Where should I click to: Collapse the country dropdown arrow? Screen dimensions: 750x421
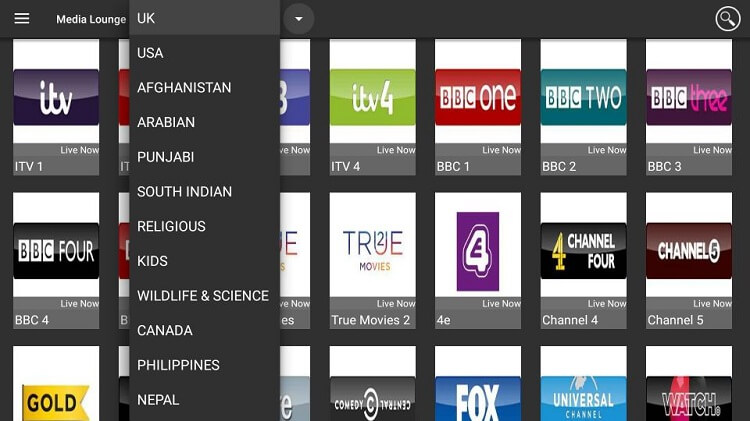click(x=299, y=19)
